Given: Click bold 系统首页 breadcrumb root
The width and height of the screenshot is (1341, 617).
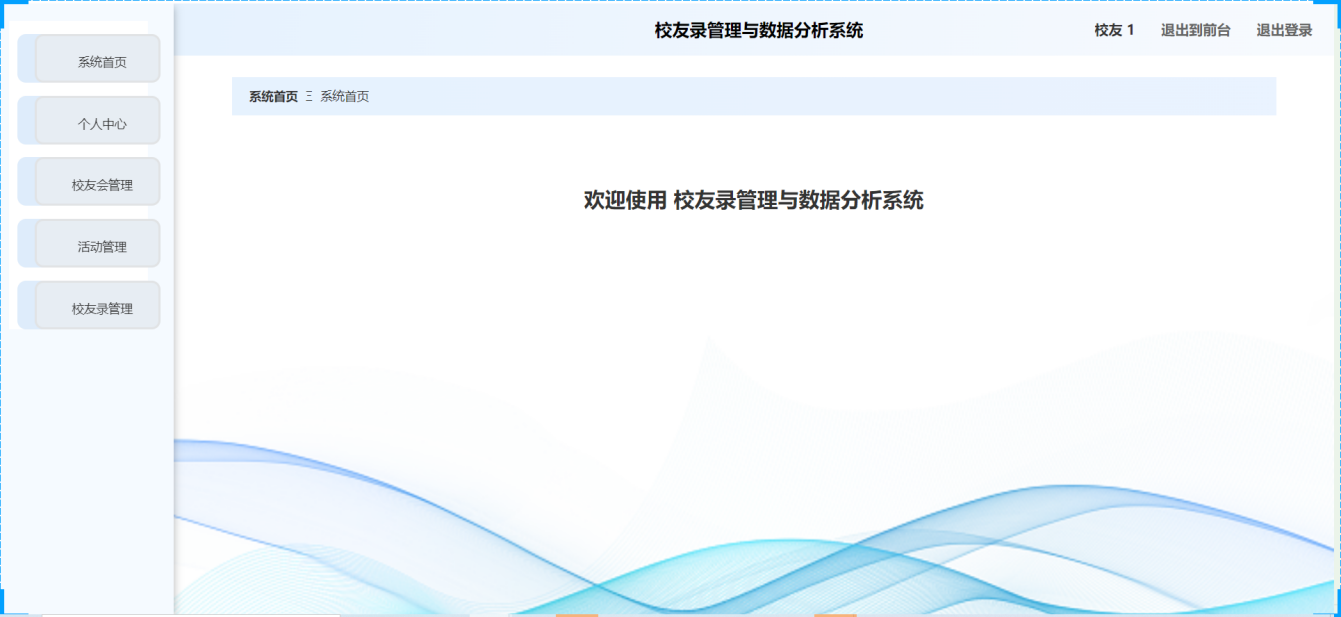Looking at the screenshot, I should 273,96.
